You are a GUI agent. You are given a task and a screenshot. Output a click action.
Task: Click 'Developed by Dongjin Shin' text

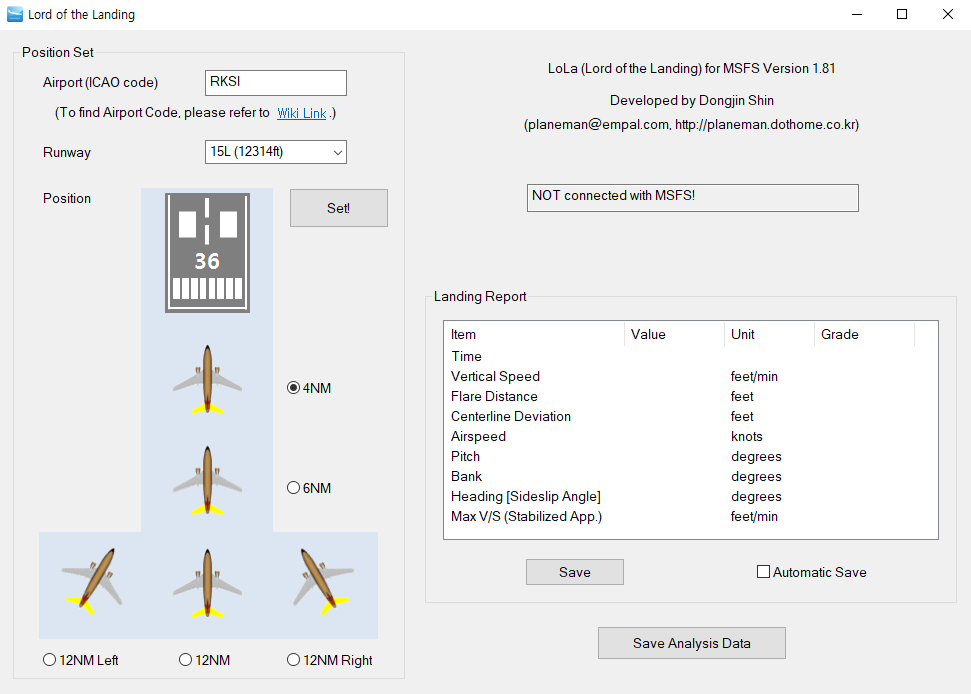[x=692, y=100]
